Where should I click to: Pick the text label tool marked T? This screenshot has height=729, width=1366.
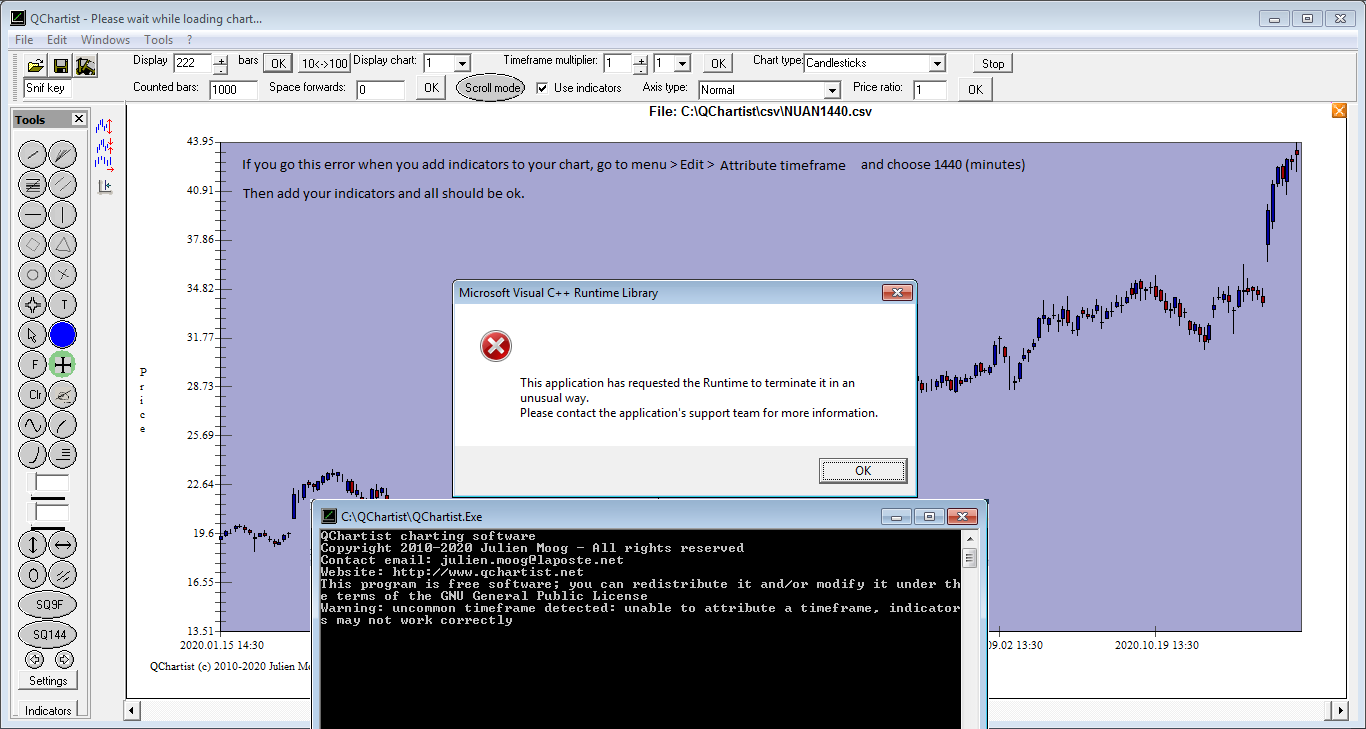pyautogui.click(x=63, y=305)
